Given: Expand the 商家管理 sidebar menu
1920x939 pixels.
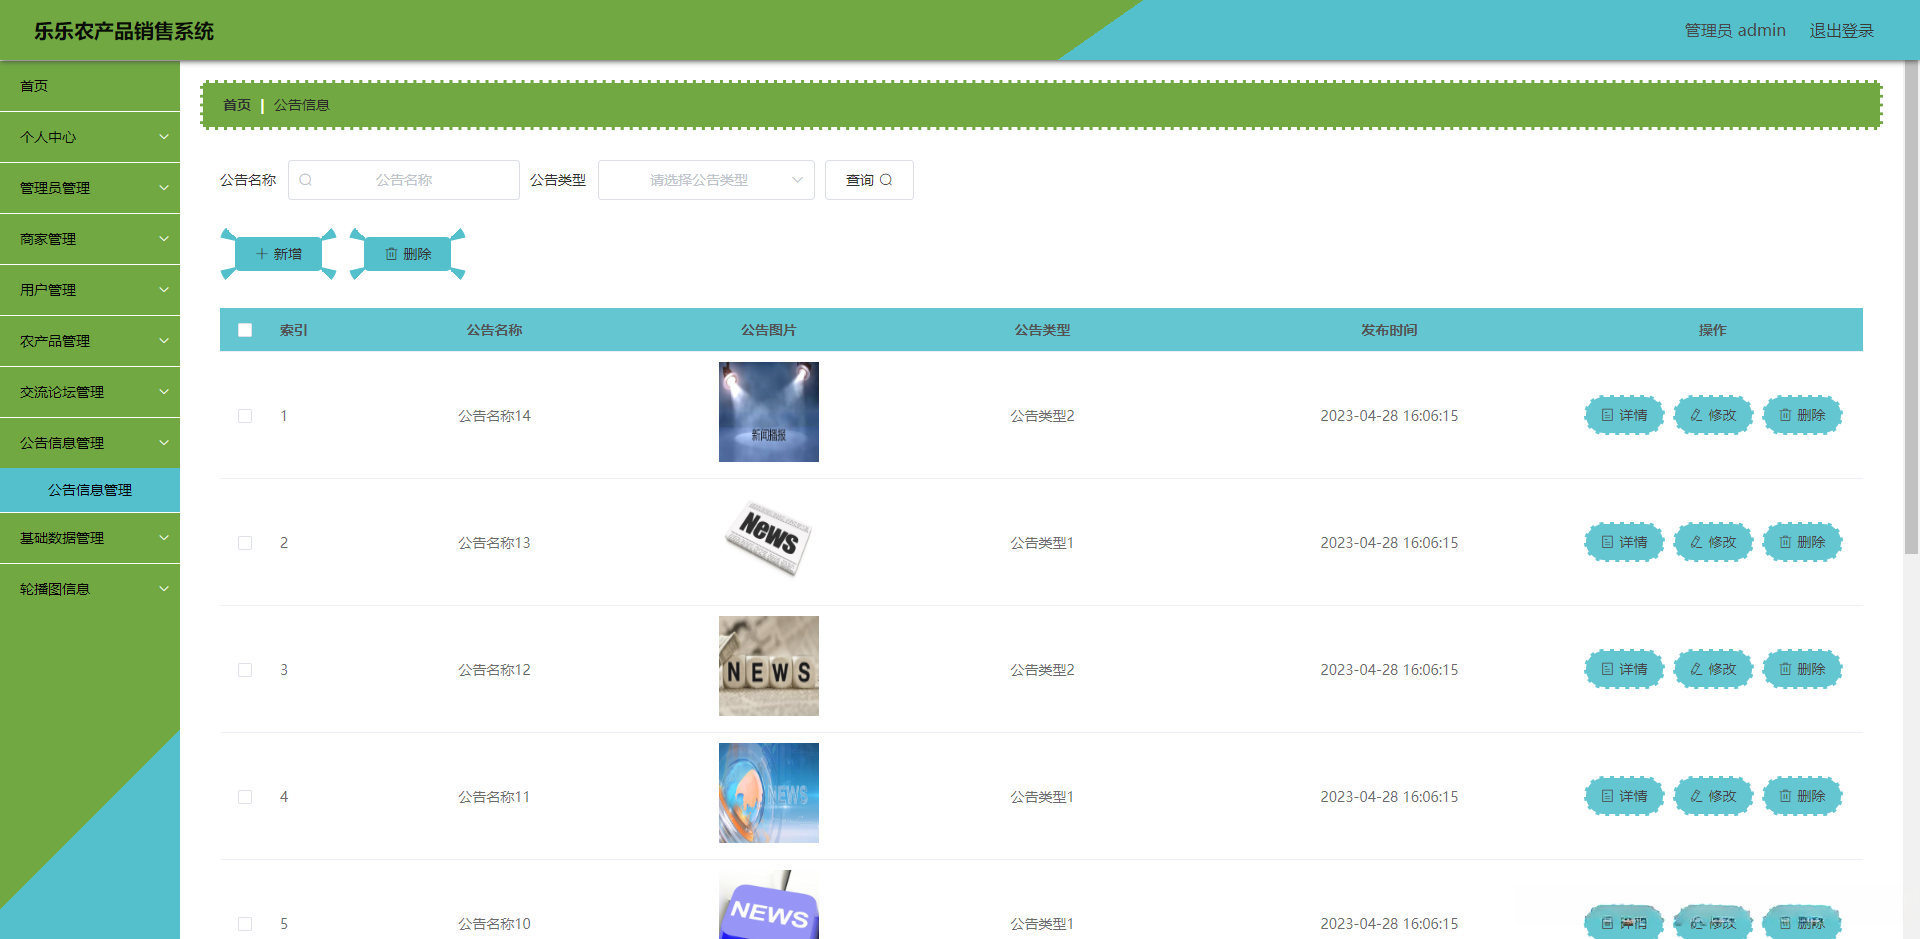Looking at the screenshot, I should tap(90, 239).
